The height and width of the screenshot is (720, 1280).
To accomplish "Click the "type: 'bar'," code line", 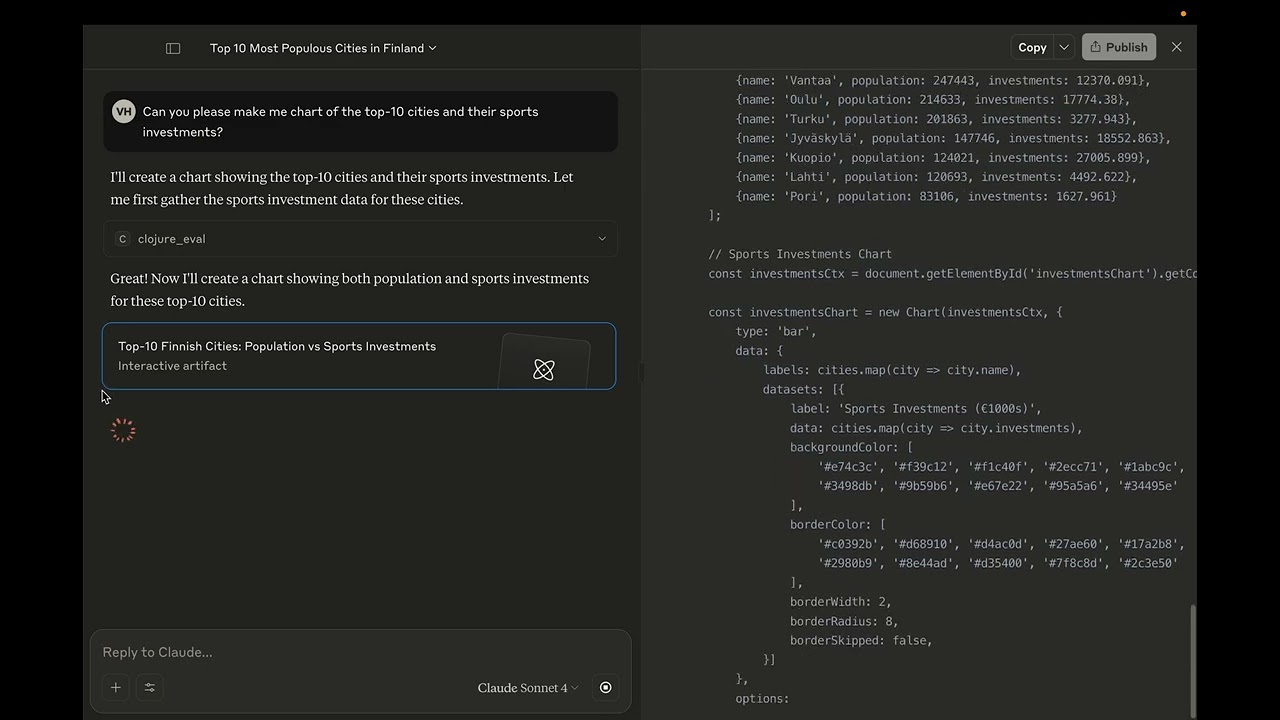I will pos(776,331).
